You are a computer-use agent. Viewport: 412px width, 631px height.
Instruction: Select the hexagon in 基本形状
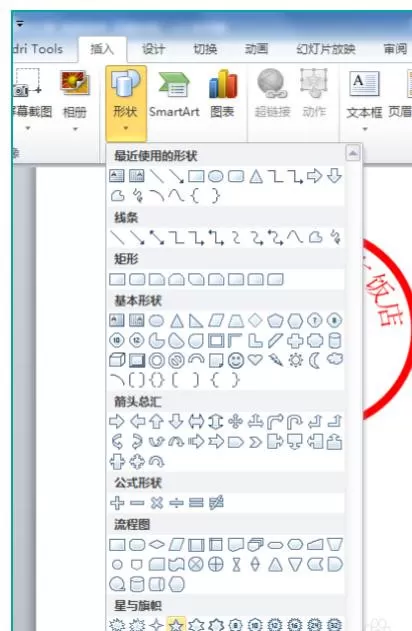[295, 321]
